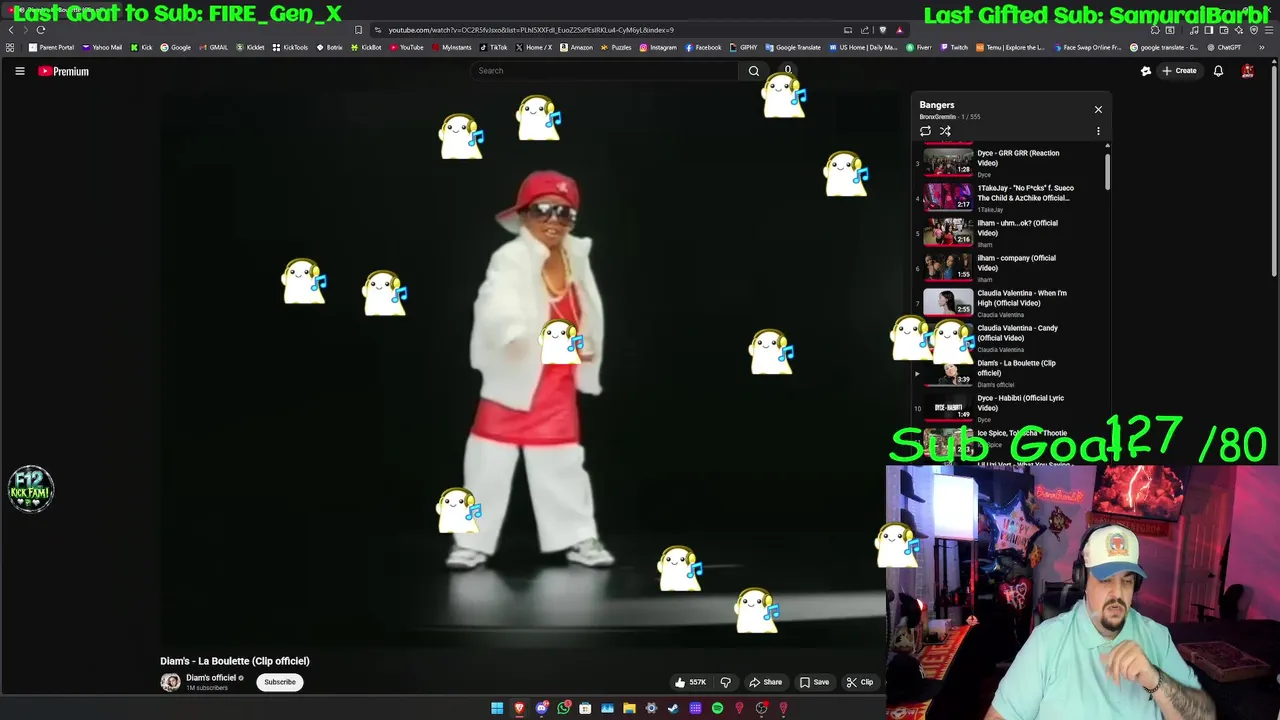Image resolution: width=1280 pixels, height=720 pixels.
Task: Open the Brave Rewards triangle icon
Action: pos(899,30)
